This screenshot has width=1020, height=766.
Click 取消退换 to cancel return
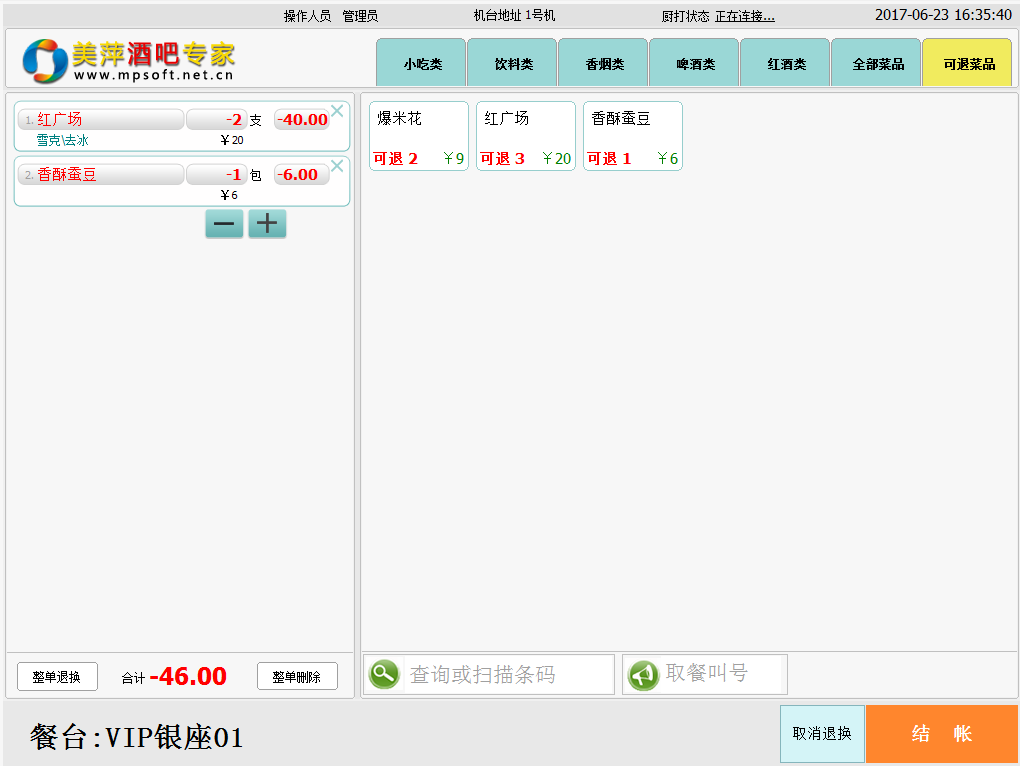[x=822, y=734]
